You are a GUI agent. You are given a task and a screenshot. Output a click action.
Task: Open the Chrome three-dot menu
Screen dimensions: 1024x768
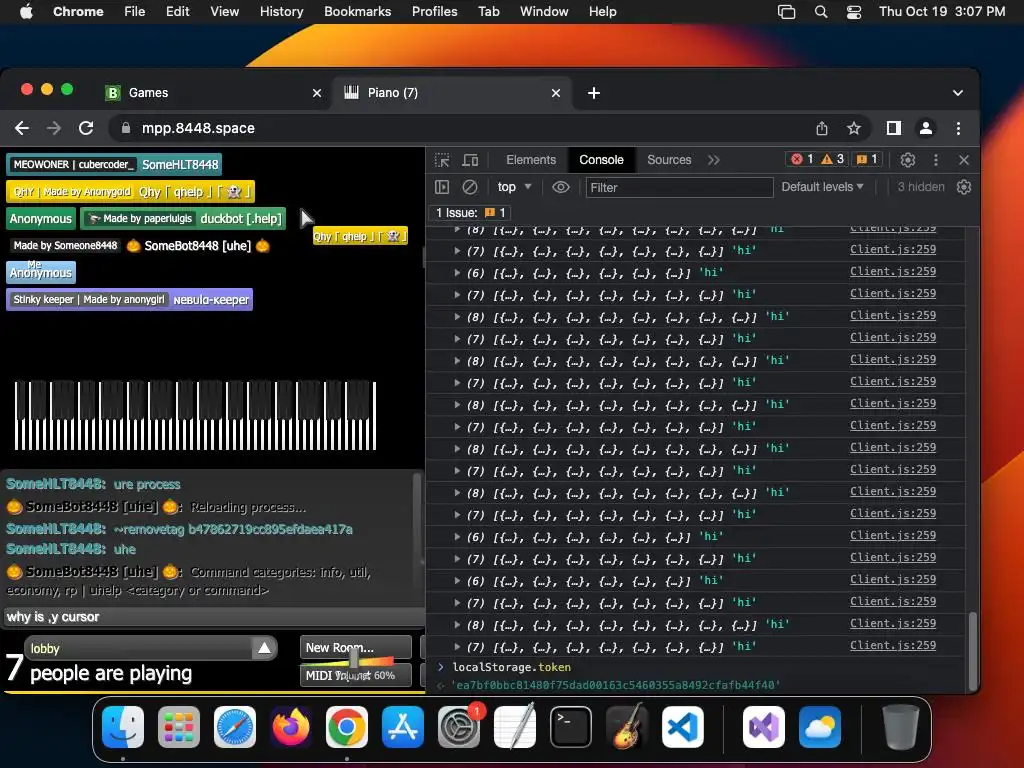(958, 129)
